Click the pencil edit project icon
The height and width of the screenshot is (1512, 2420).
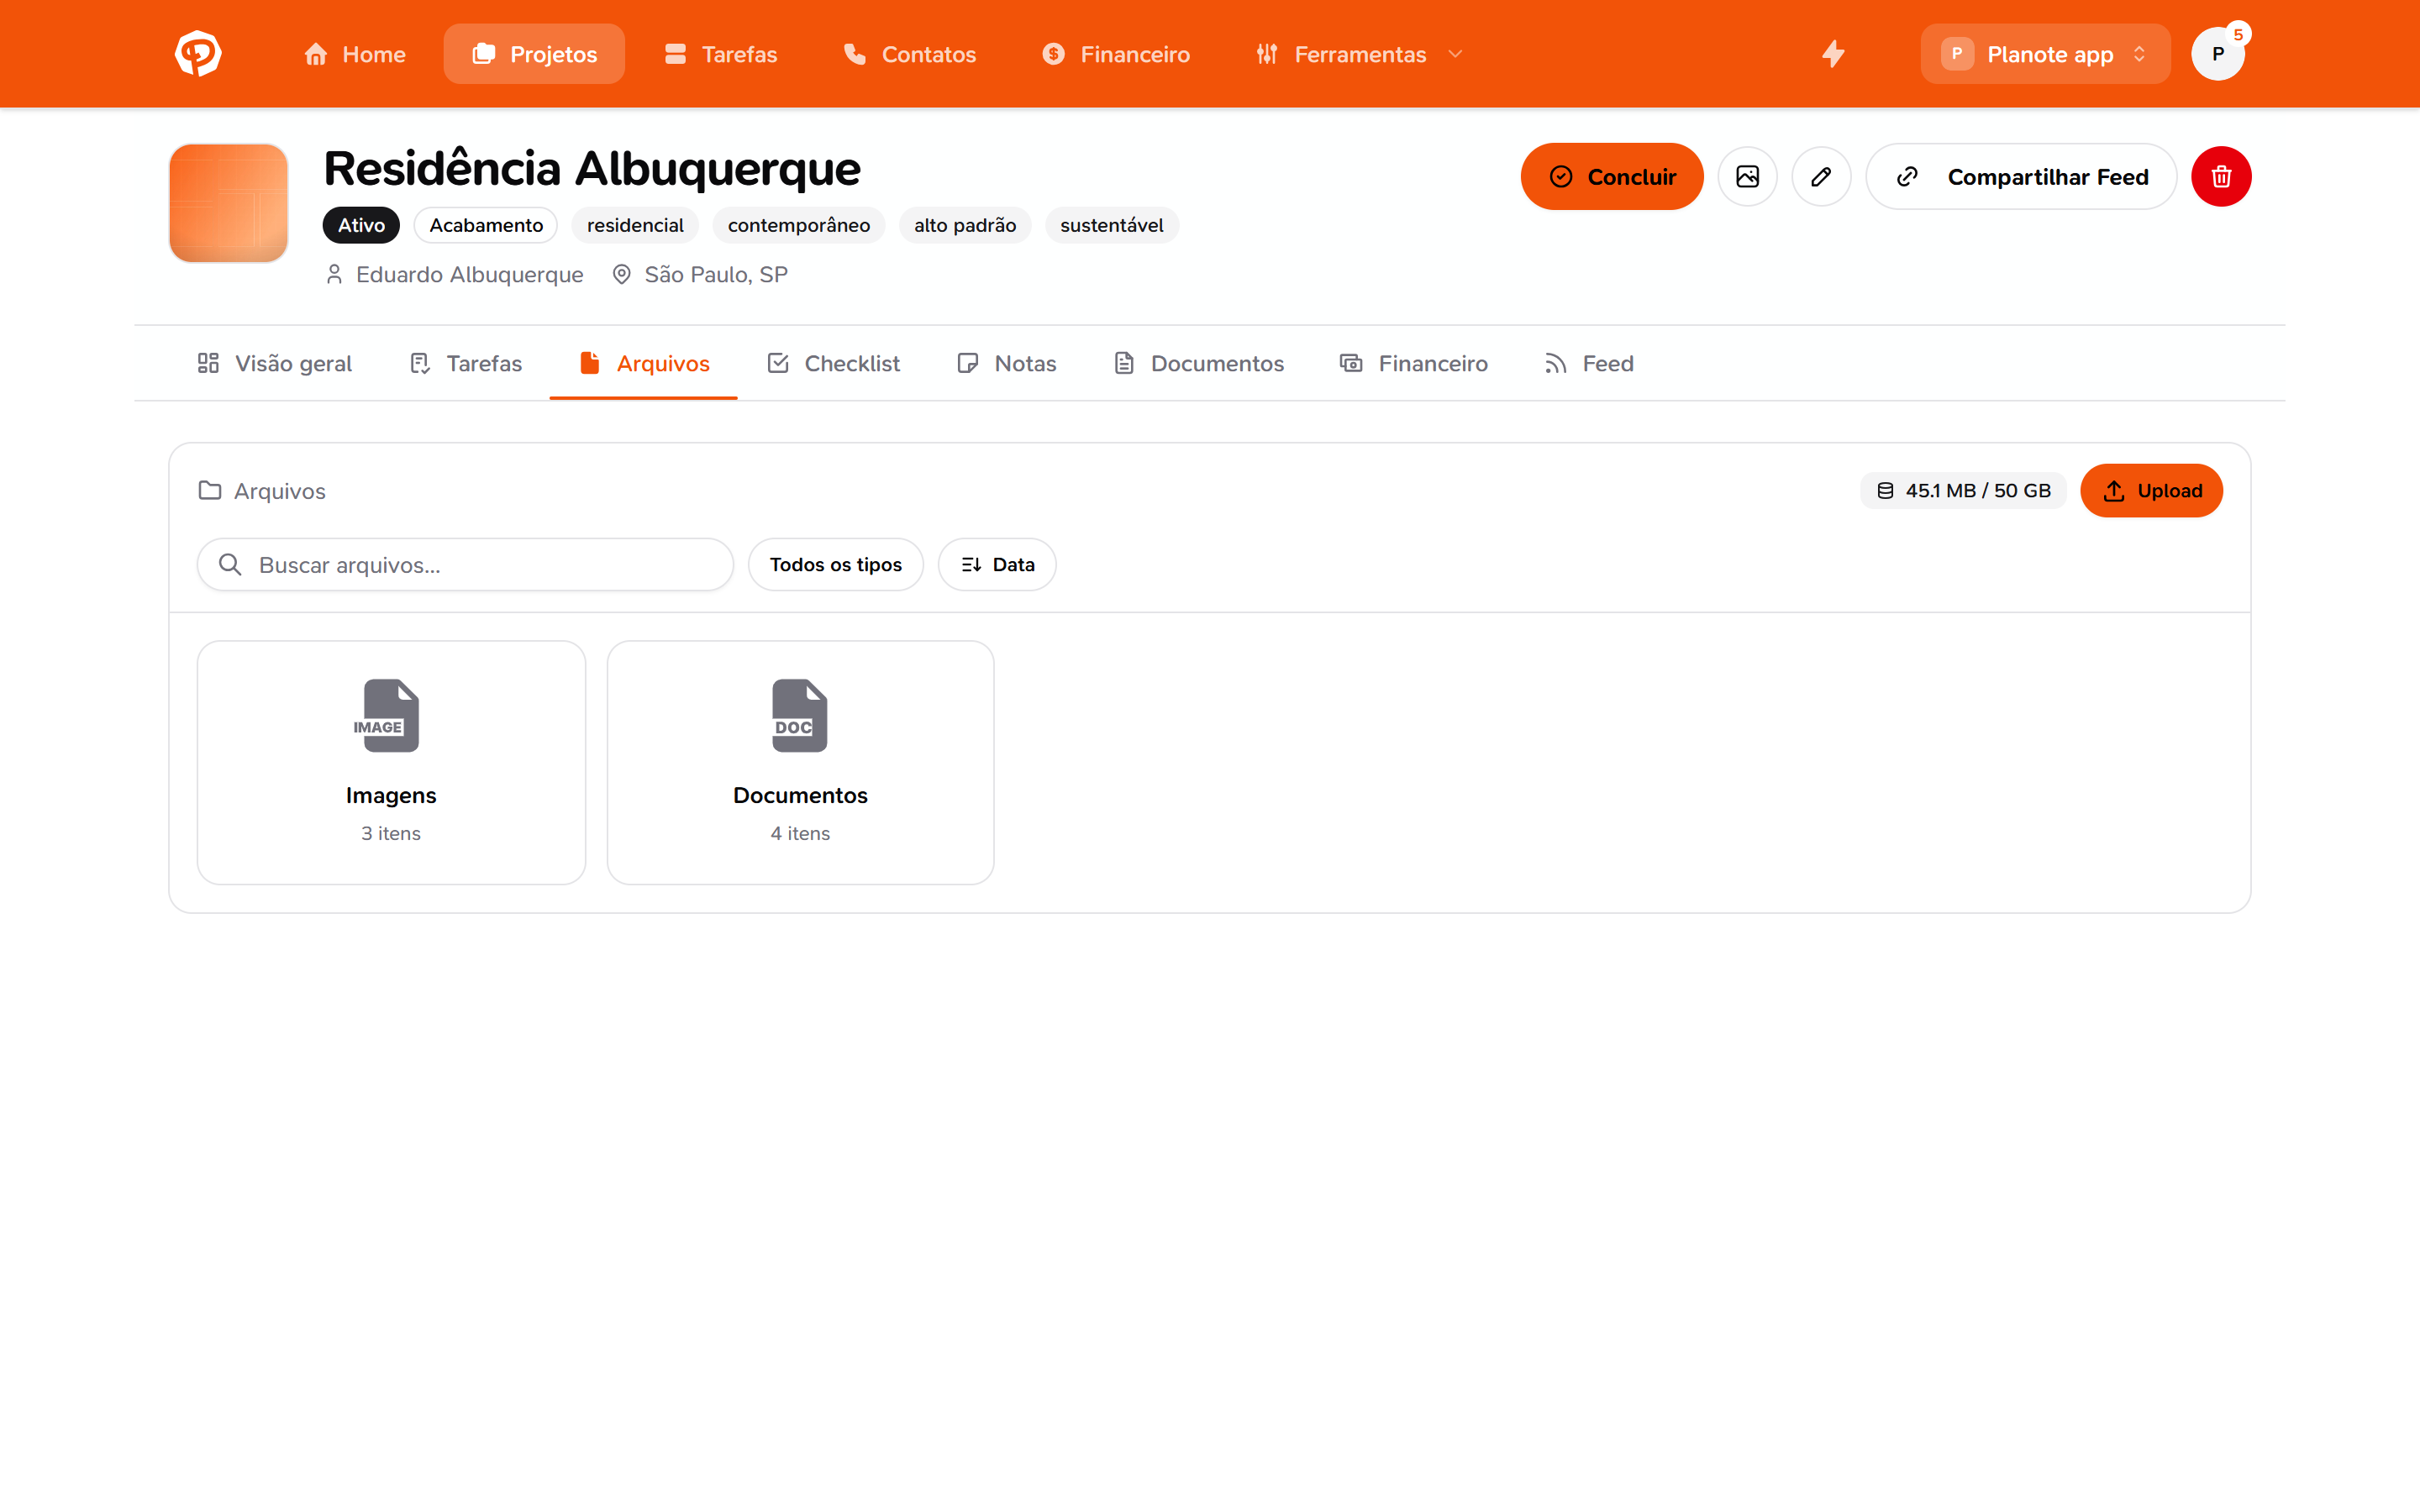coord(1821,176)
